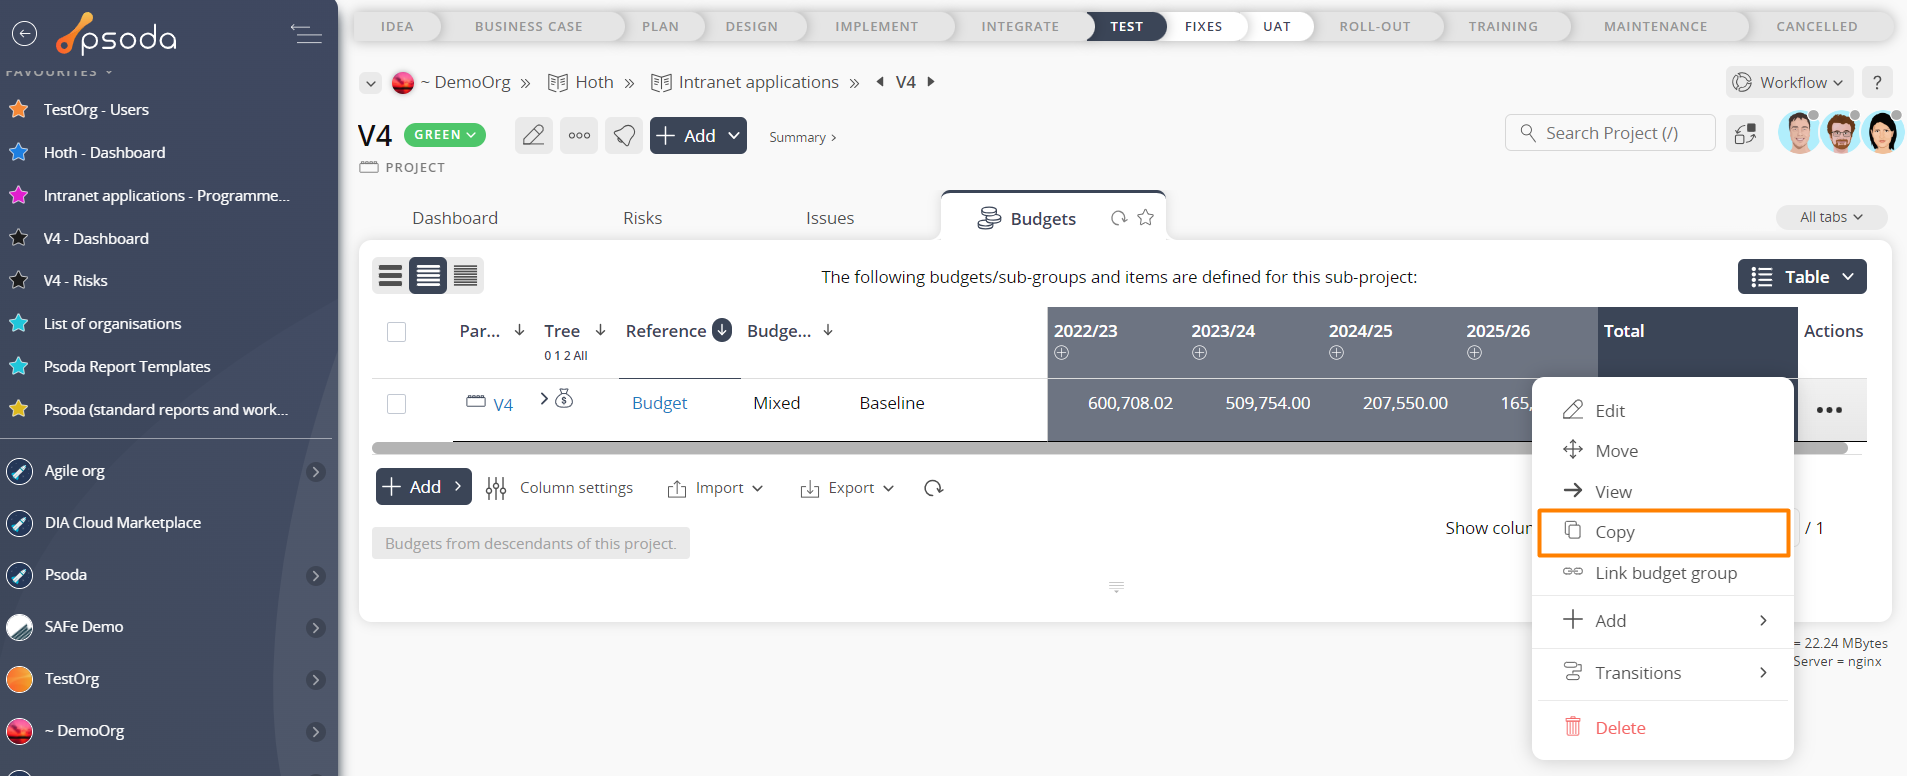This screenshot has height=776, width=1907.
Task: Expand the breadcrumb dropdown chevron before DemoOrg
Action: coord(370,83)
